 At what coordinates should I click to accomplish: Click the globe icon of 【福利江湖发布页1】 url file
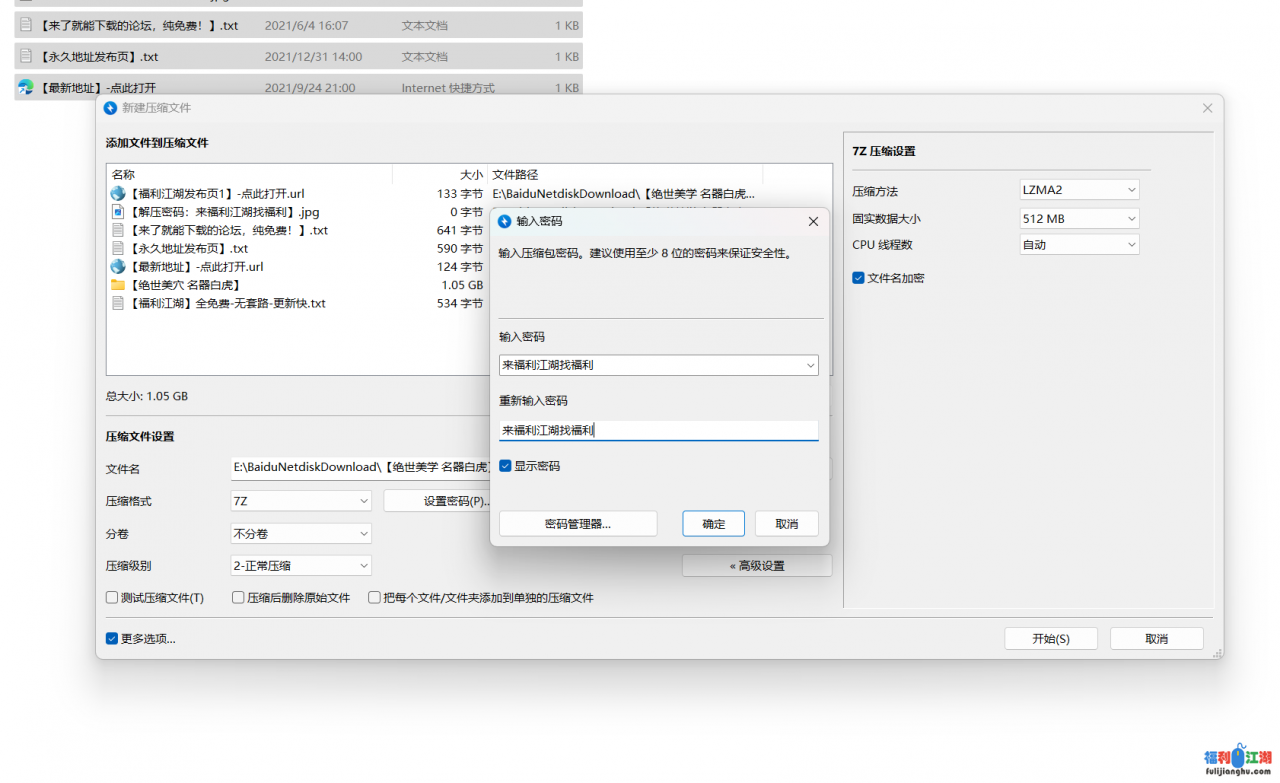pyautogui.click(x=118, y=194)
